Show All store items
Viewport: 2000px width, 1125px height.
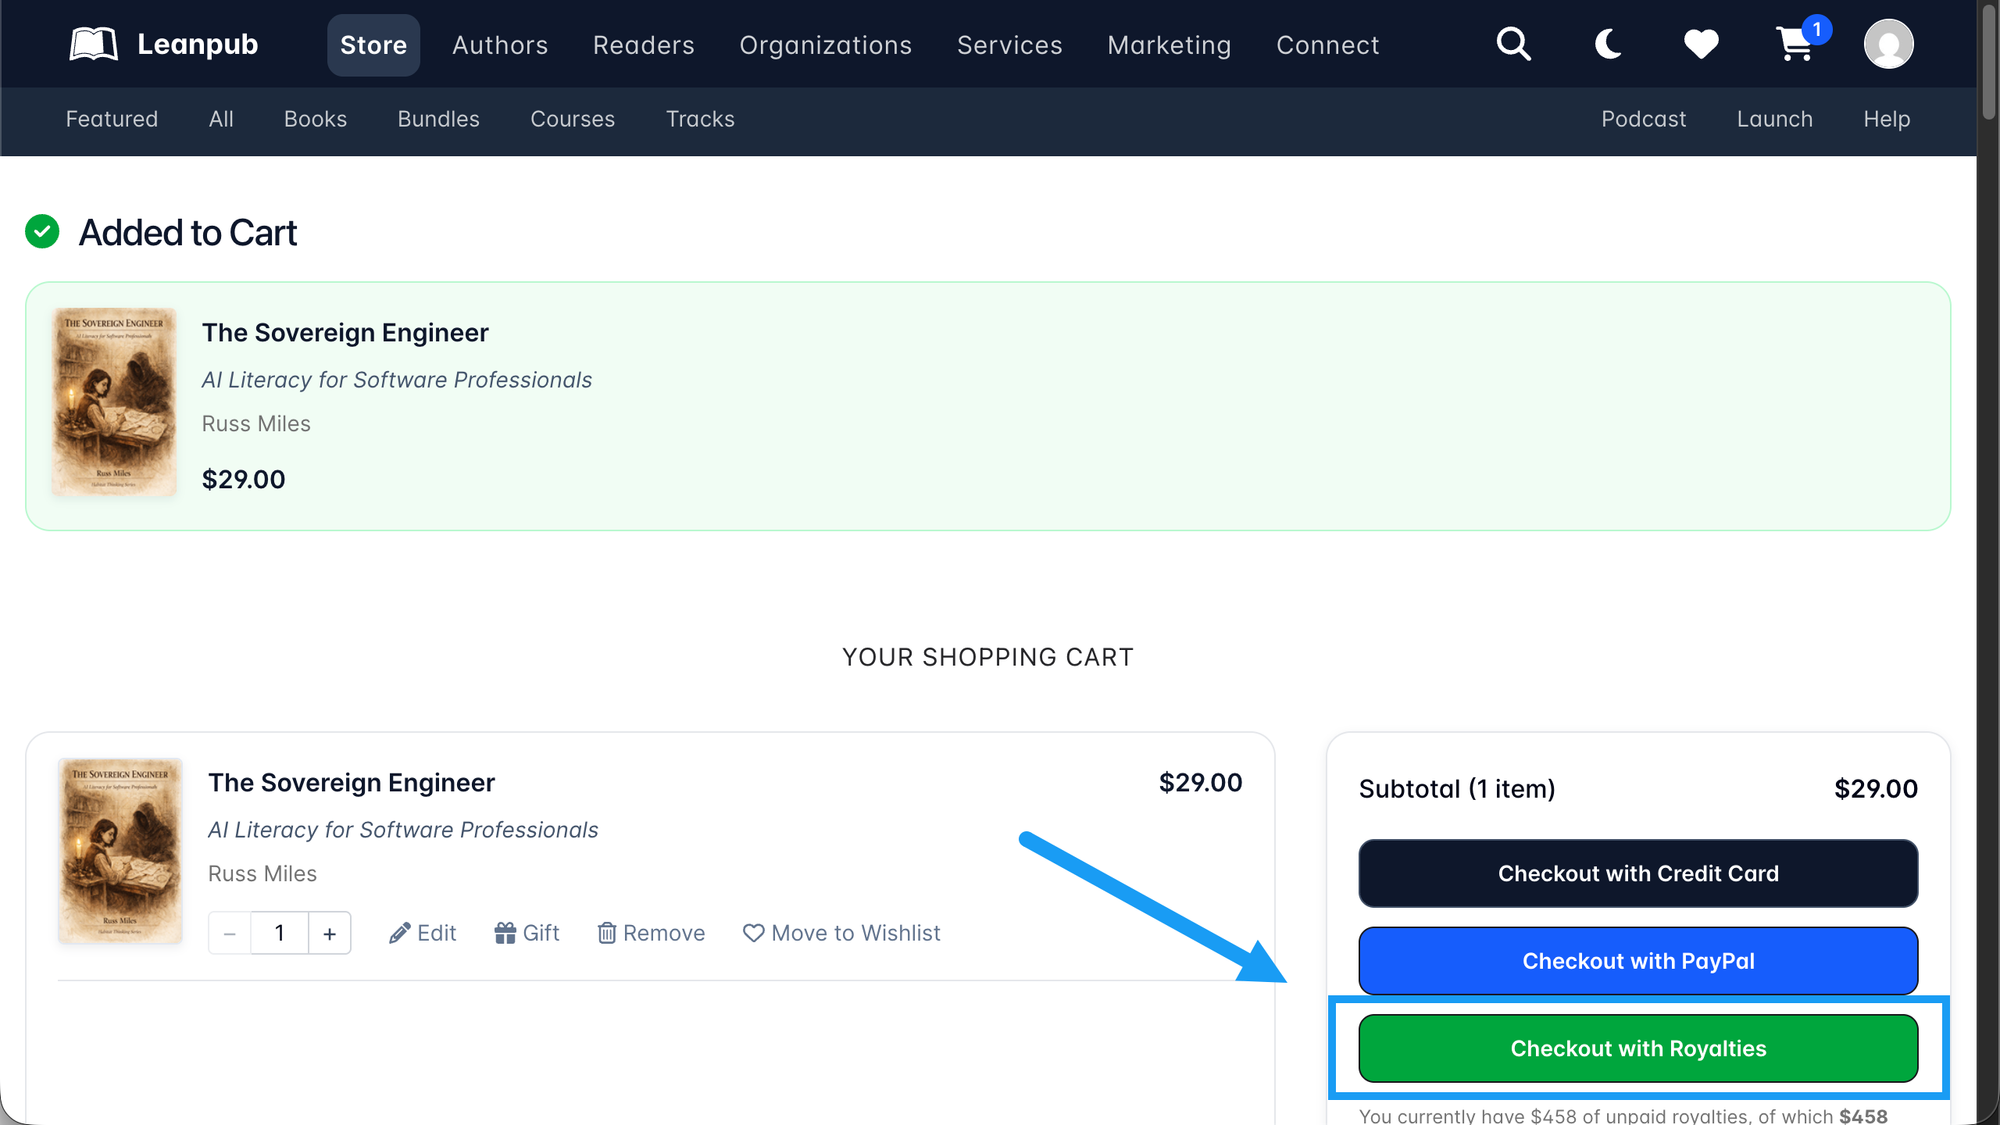tap(221, 119)
